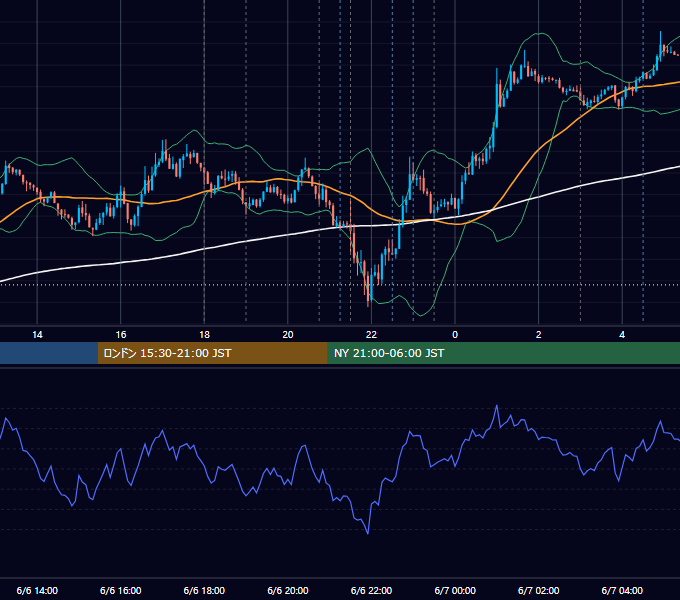Click the '6/7 00:00' date label

point(455,590)
